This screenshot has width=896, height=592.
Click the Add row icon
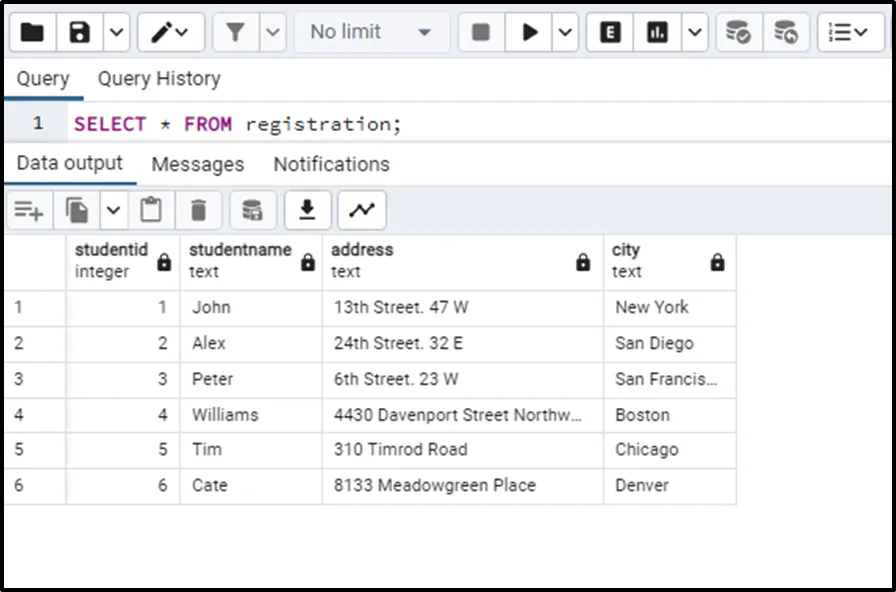(28, 210)
